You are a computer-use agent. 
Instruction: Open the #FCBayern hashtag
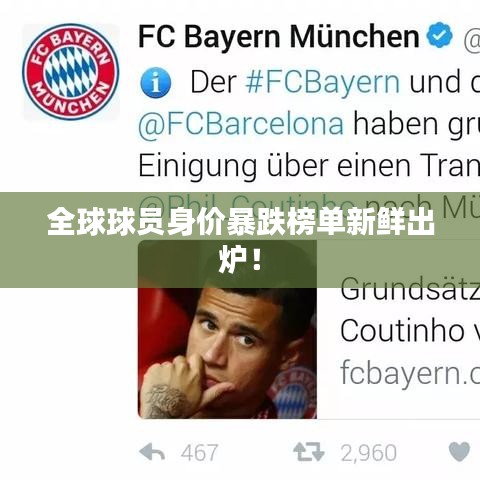[323, 83]
